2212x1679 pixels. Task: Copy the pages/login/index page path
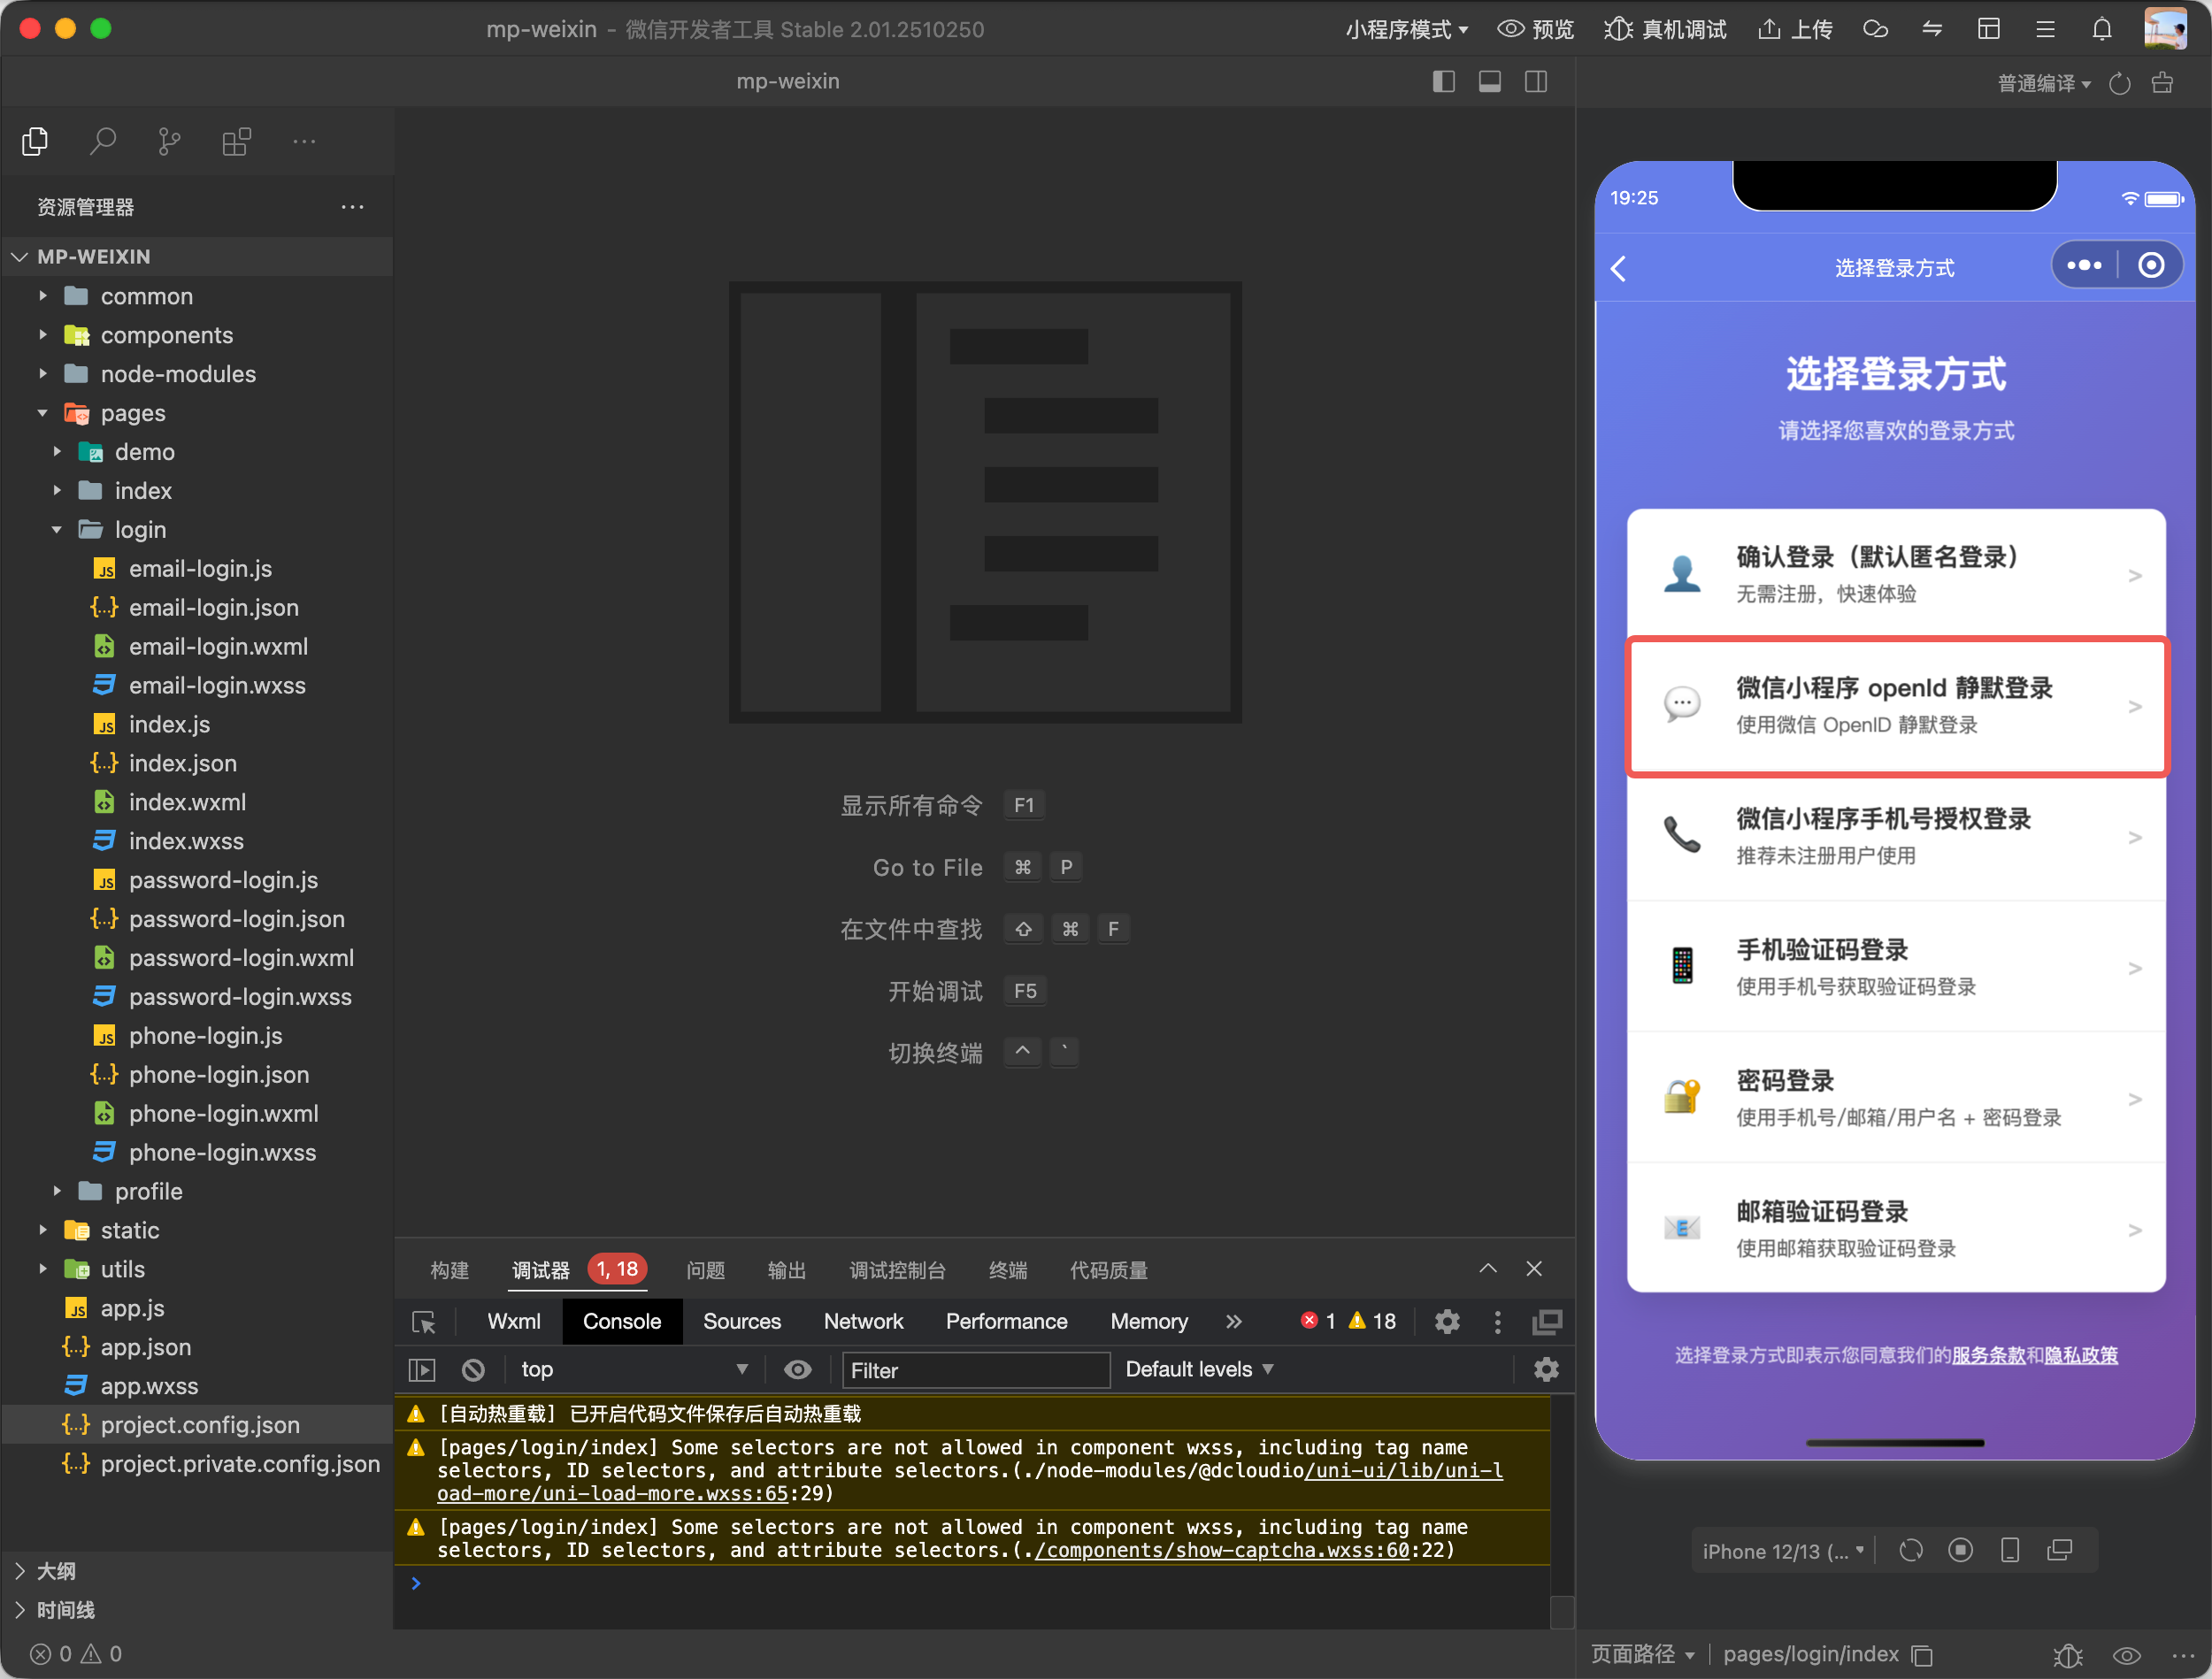[1924, 1655]
